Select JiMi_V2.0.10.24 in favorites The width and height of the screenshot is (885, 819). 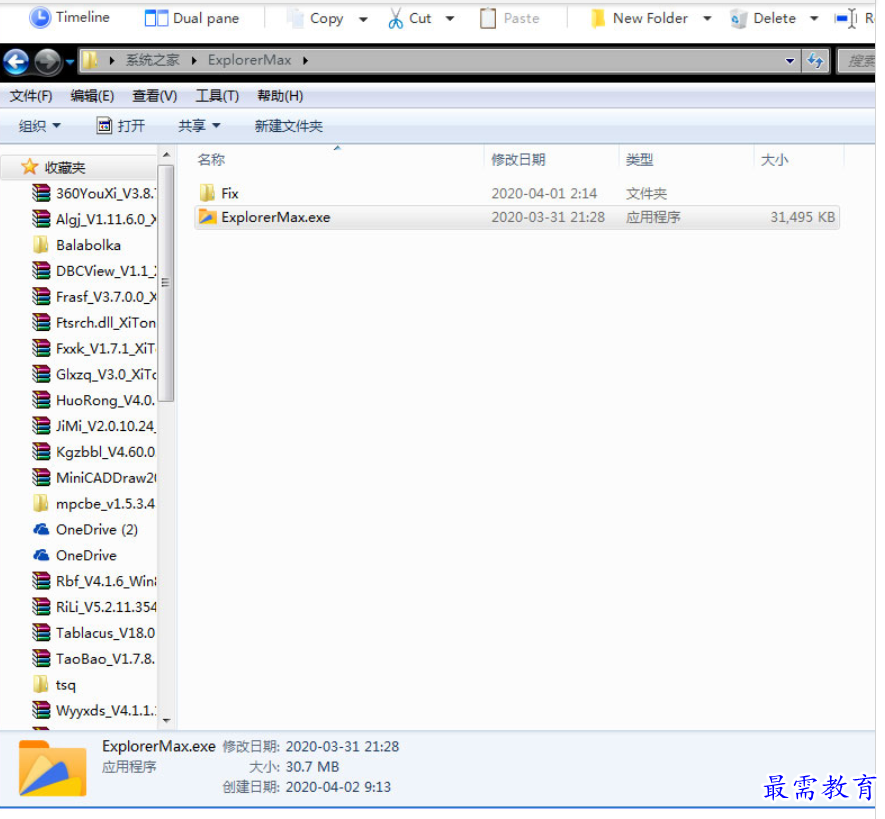click(x=94, y=426)
